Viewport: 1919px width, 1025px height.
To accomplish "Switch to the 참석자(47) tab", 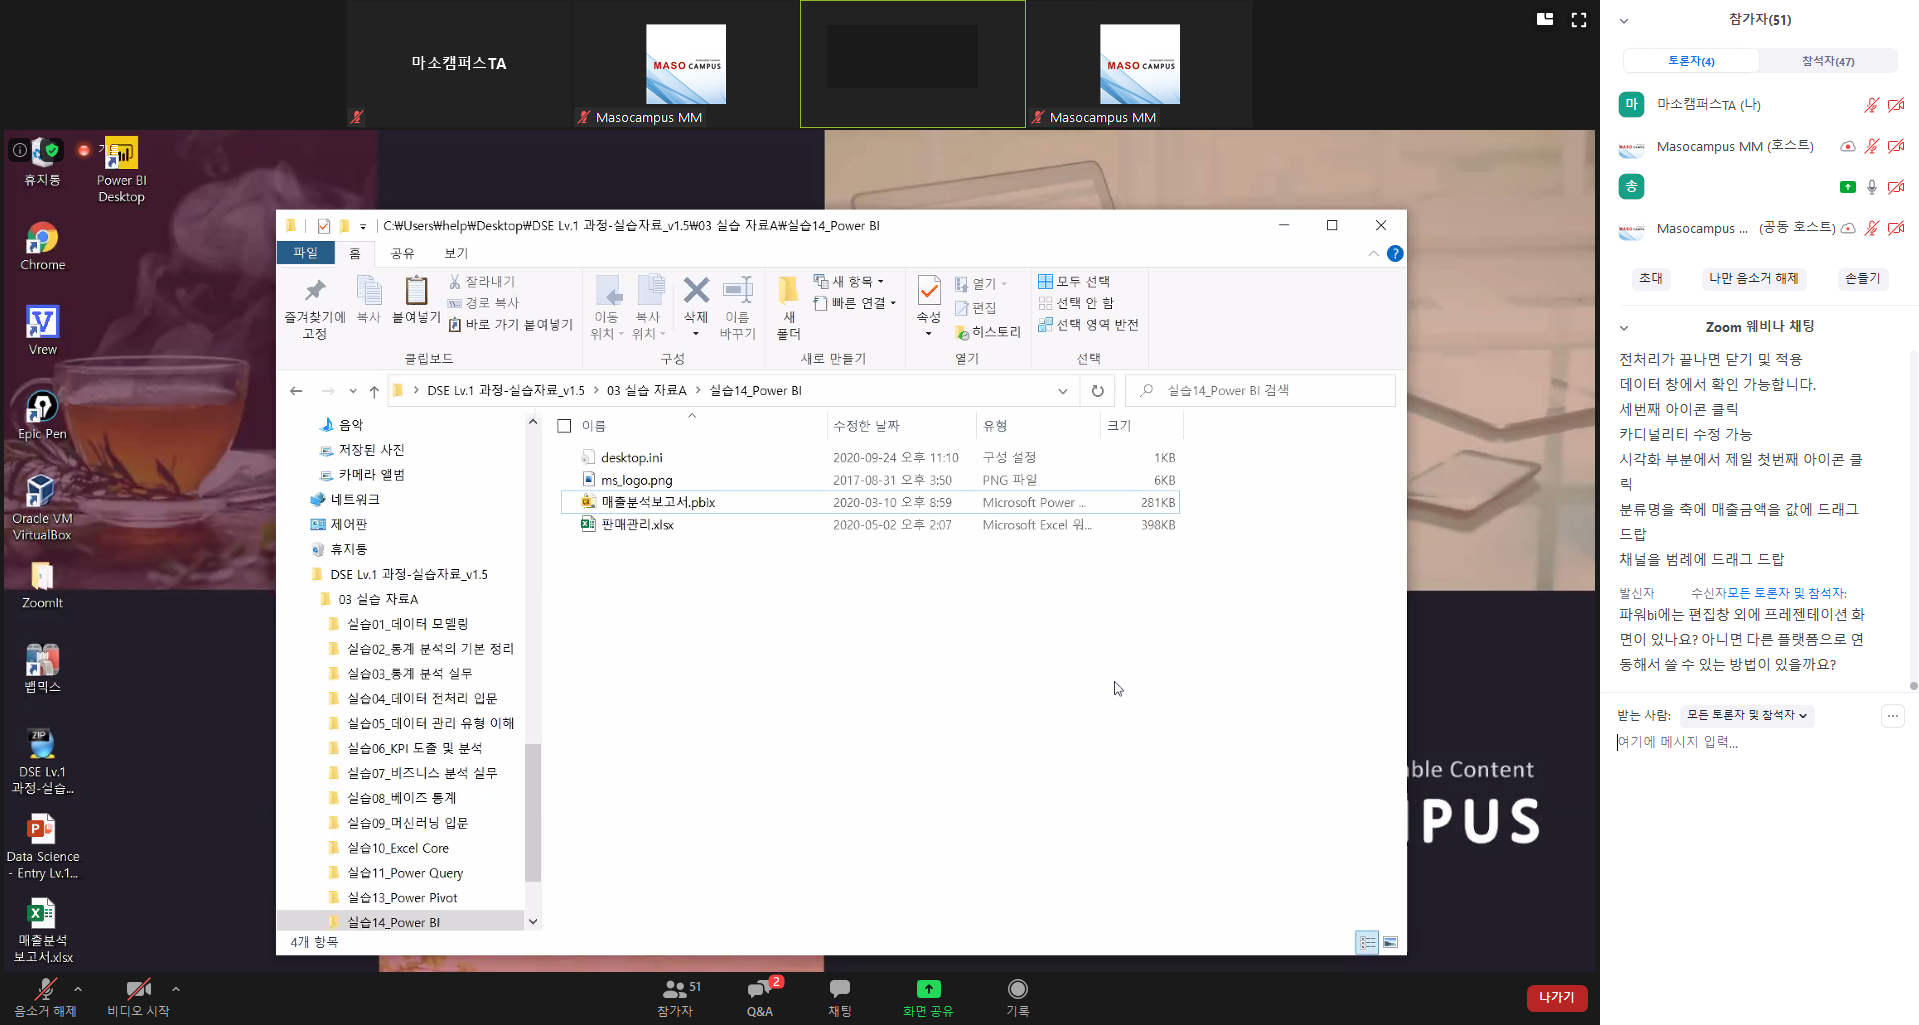I will point(1827,61).
